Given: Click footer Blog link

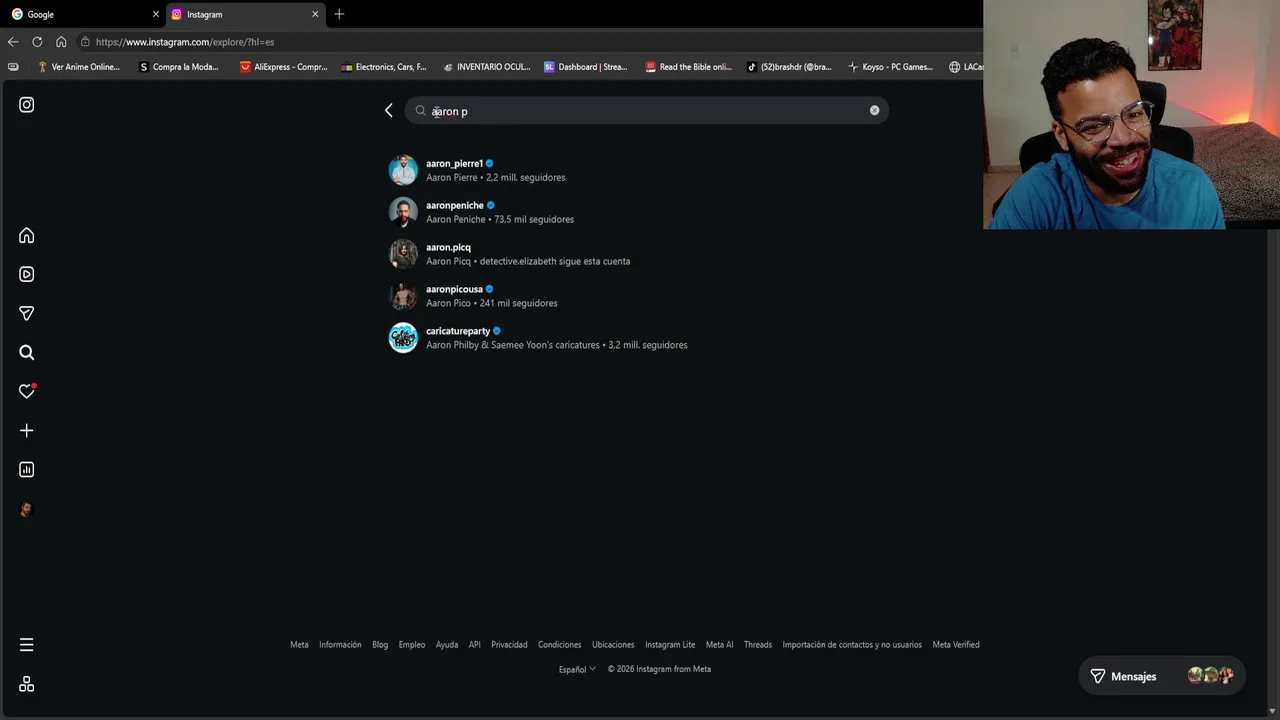Looking at the screenshot, I should tap(380, 645).
